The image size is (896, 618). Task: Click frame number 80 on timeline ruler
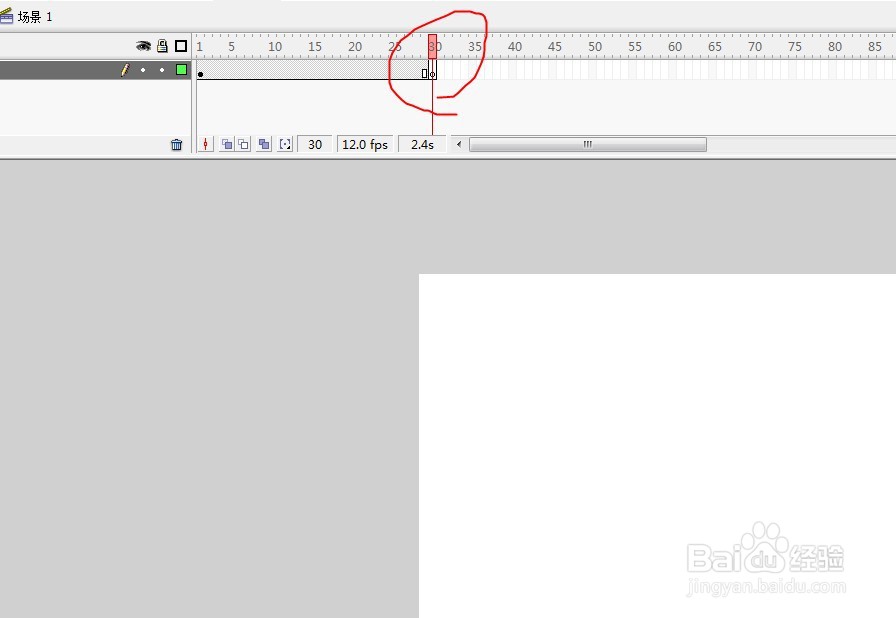(835, 47)
